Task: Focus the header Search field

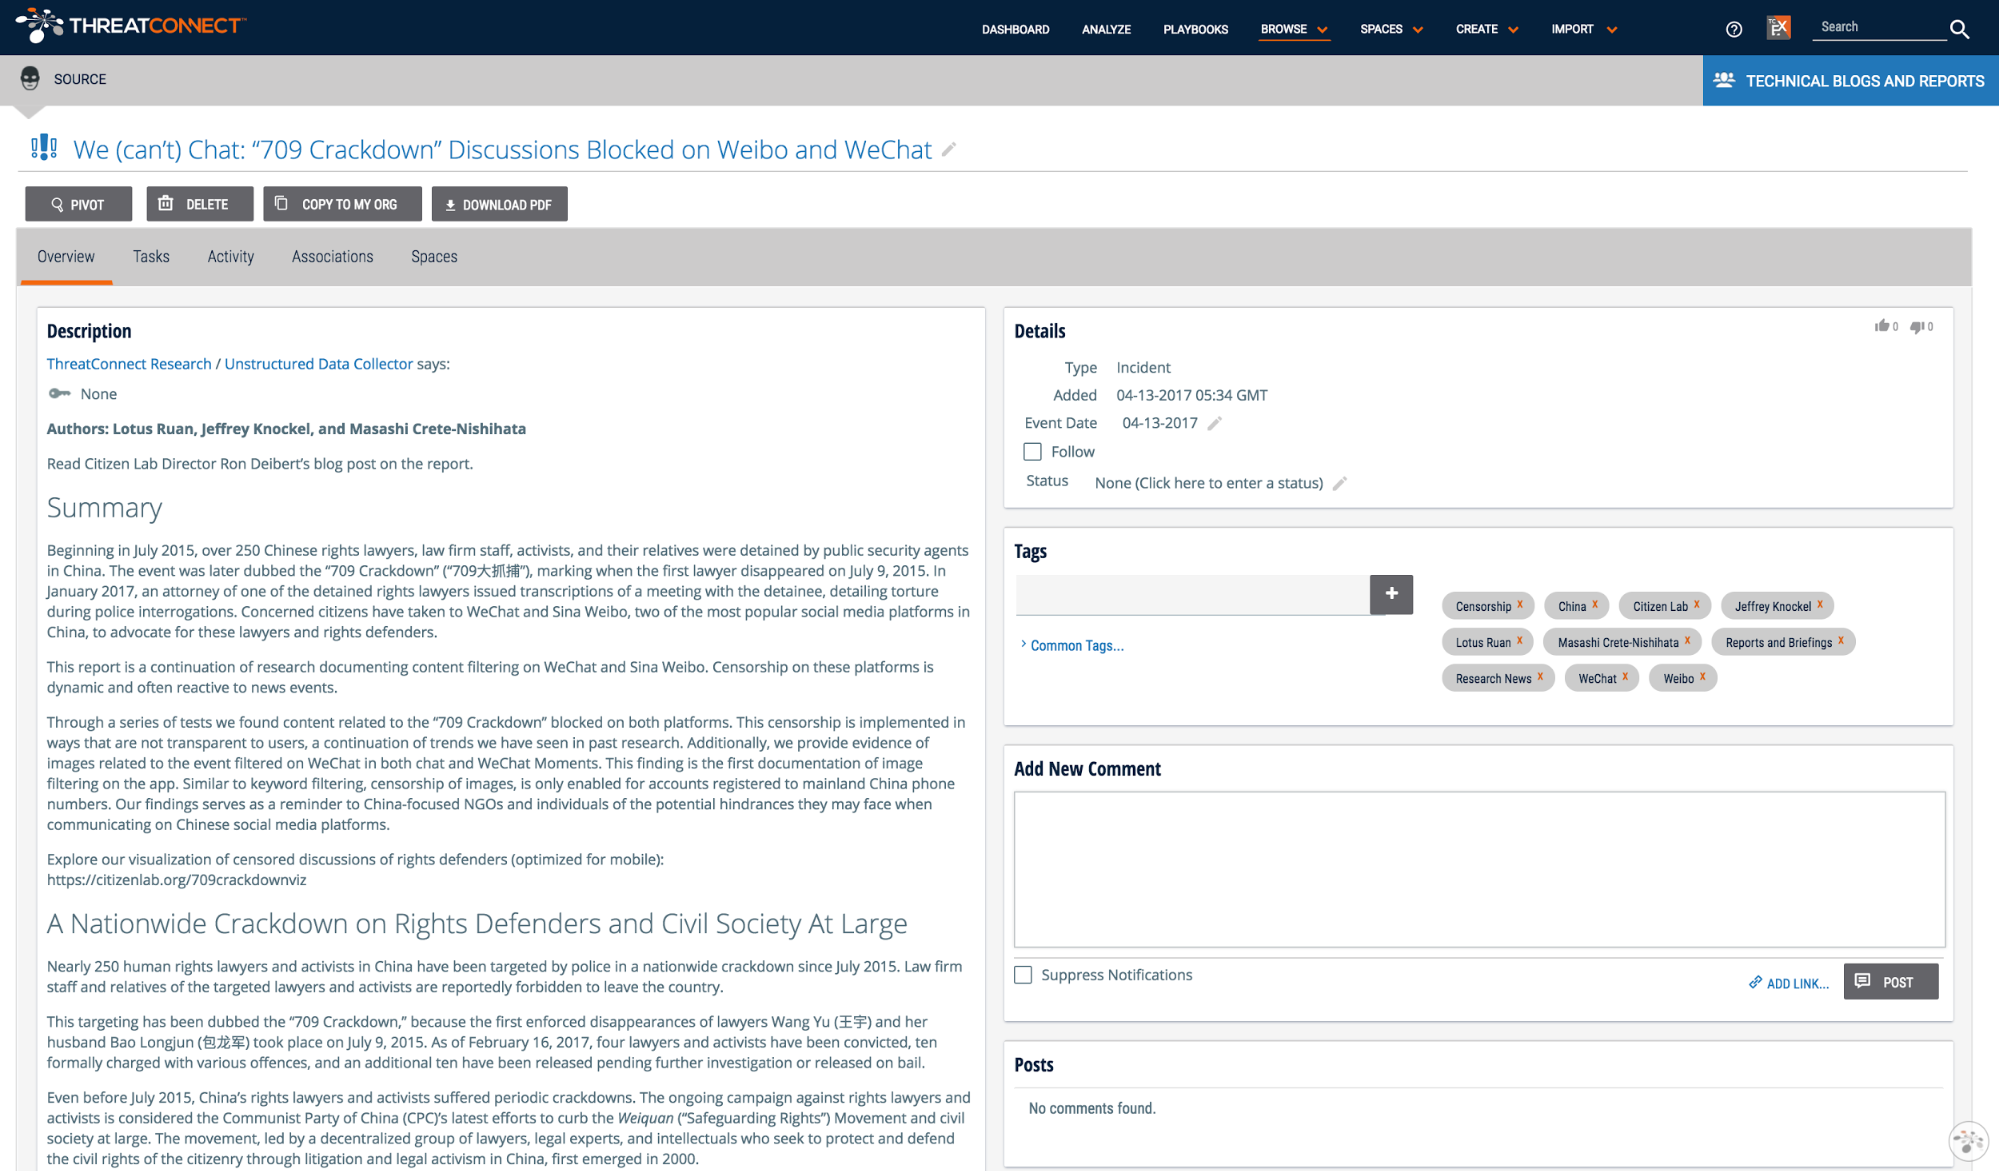Action: [1879, 28]
